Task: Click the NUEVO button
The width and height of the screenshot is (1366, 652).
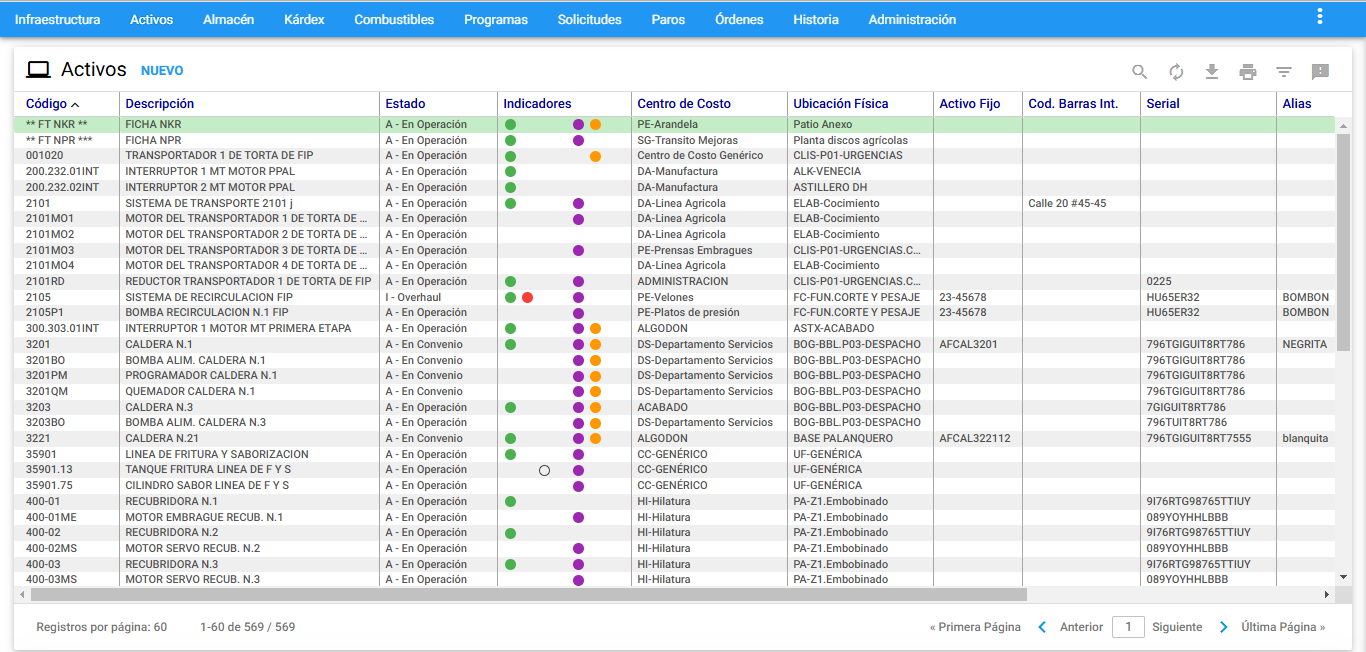Action: [162, 71]
